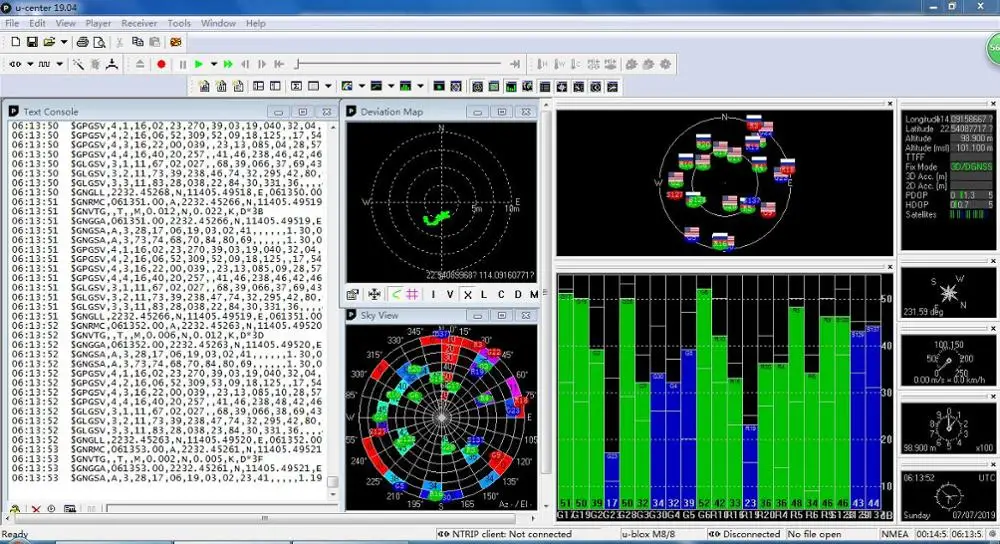Jump to the log end with the skip-to-end icon

coord(515,64)
